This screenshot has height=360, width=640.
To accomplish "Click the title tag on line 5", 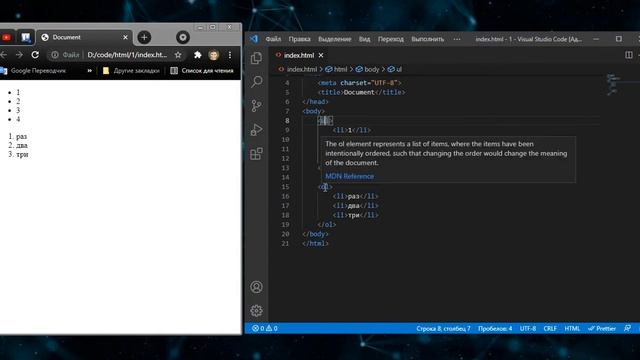I will pyautogui.click(x=361, y=92).
